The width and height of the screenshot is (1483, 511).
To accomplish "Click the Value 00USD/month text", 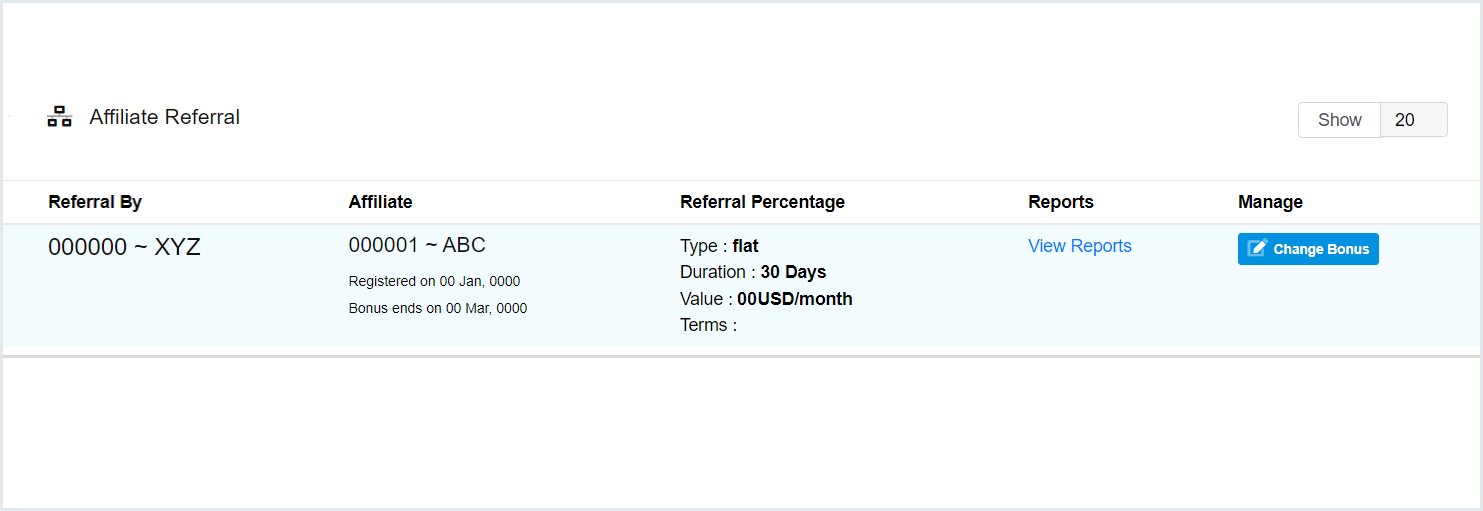I will [x=794, y=298].
